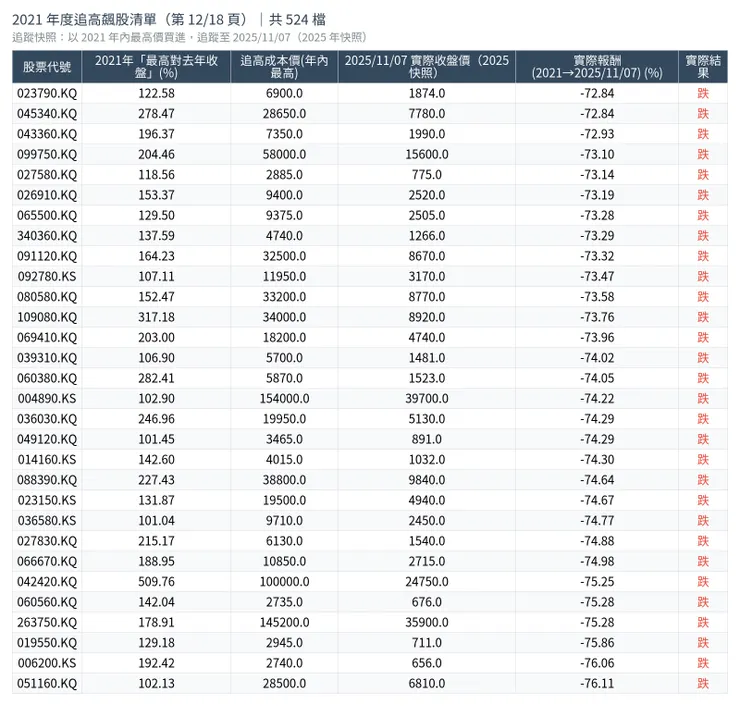Click closing price 35900.0
The height and width of the screenshot is (706, 740).
click(x=427, y=622)
